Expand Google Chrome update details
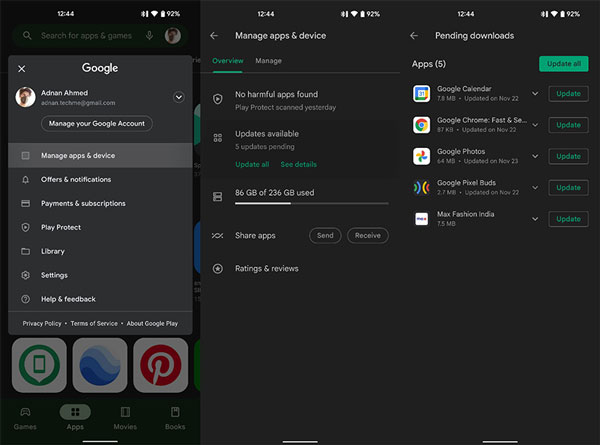The image size is (600, 445). [535, 125]
